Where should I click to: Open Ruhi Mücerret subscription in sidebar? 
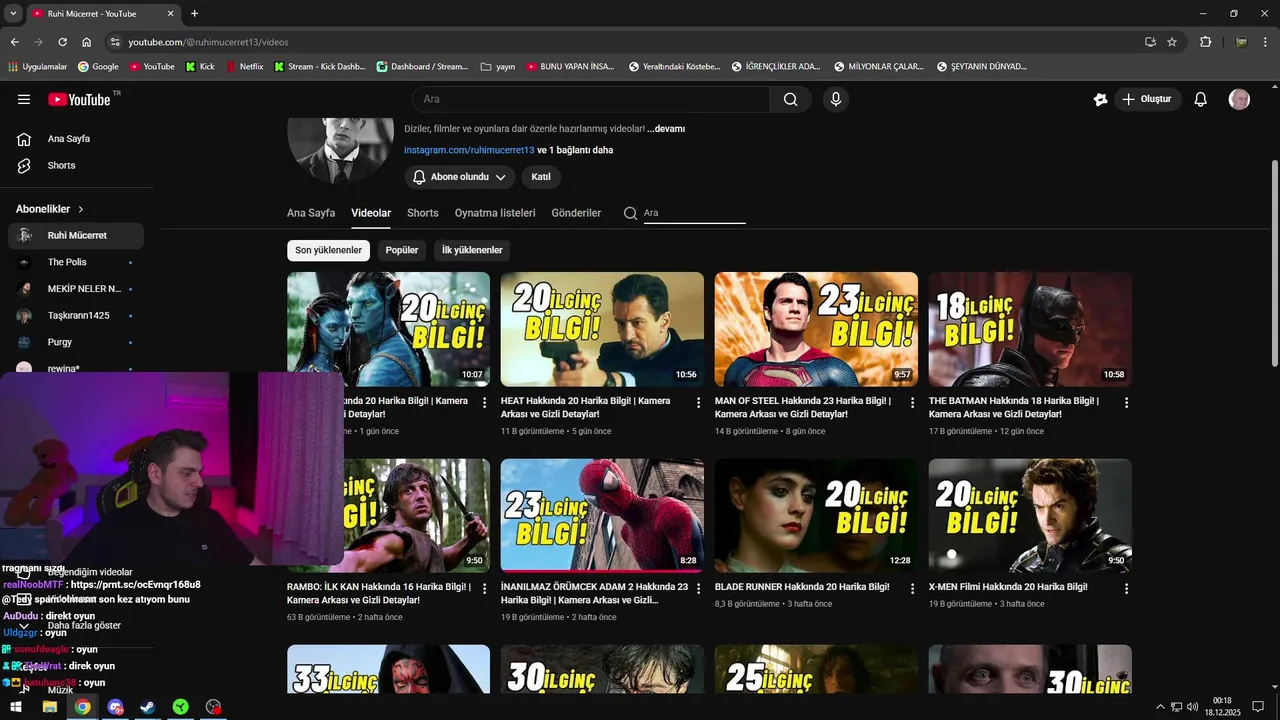(x=76, y=236)
